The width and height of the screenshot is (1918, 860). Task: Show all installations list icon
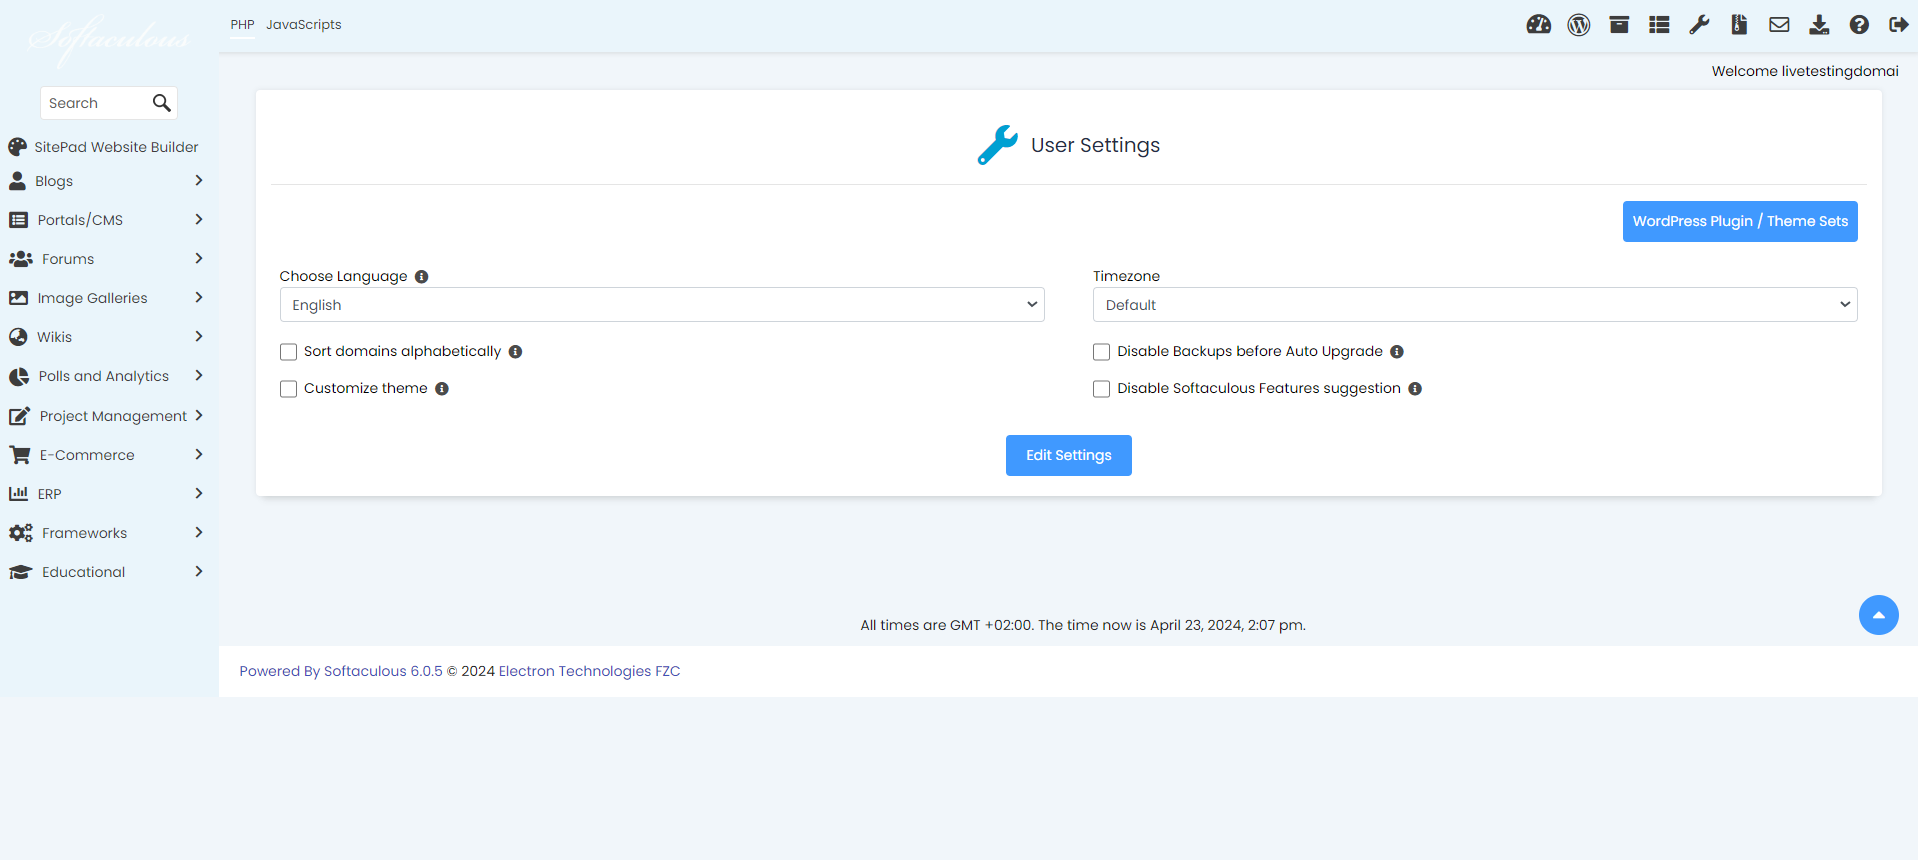tap(1659, 25)
